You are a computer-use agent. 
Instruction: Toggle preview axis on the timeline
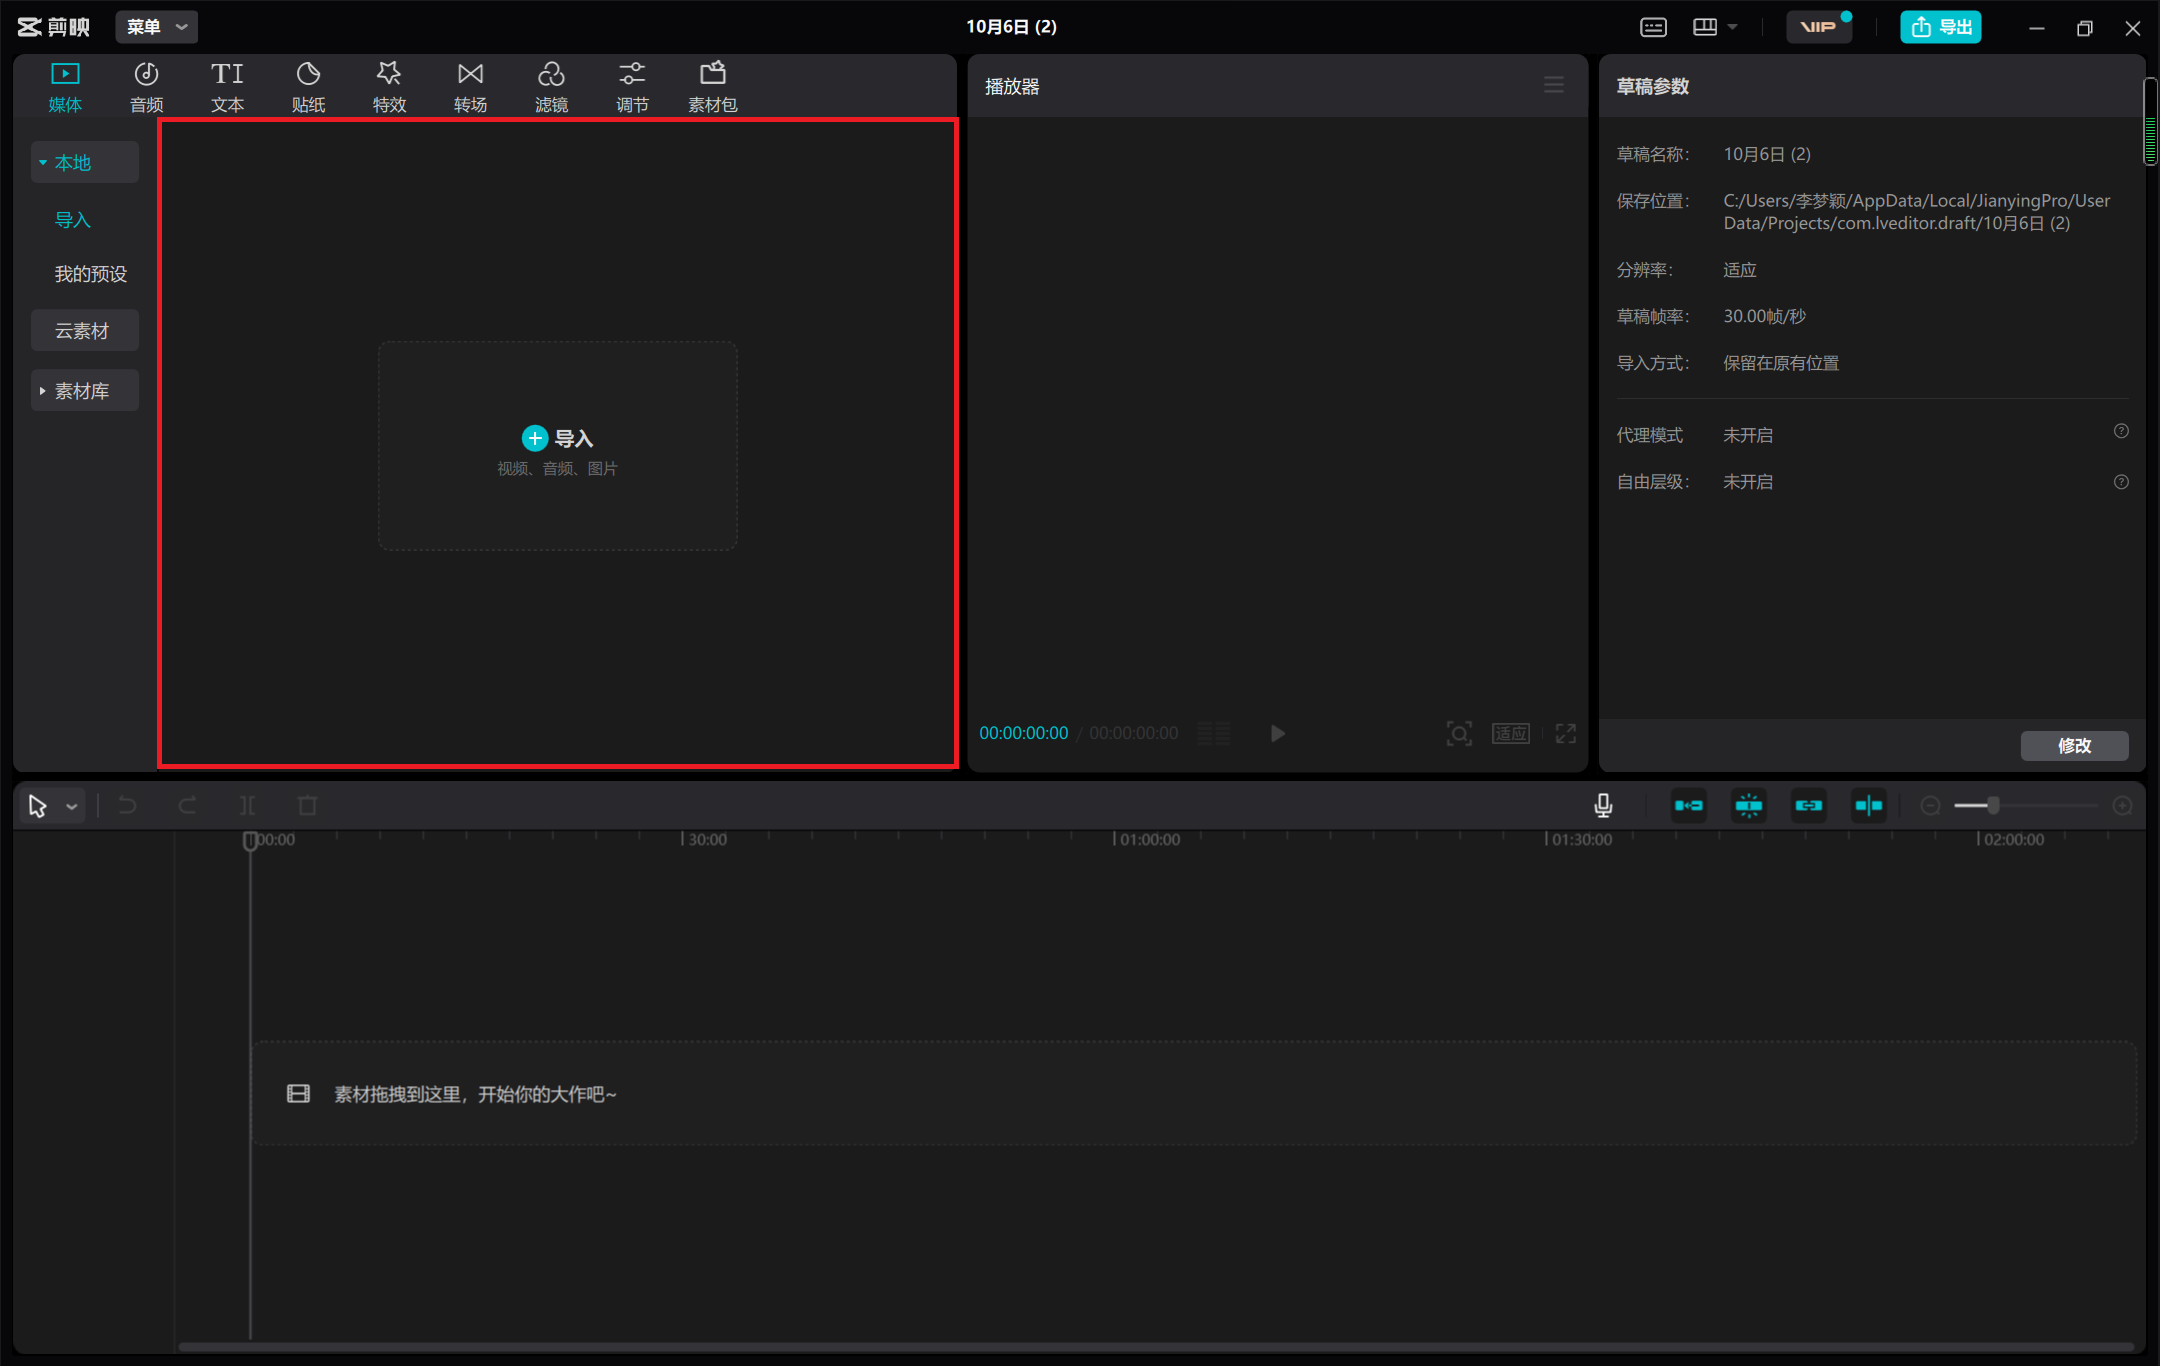(1869, 805)
